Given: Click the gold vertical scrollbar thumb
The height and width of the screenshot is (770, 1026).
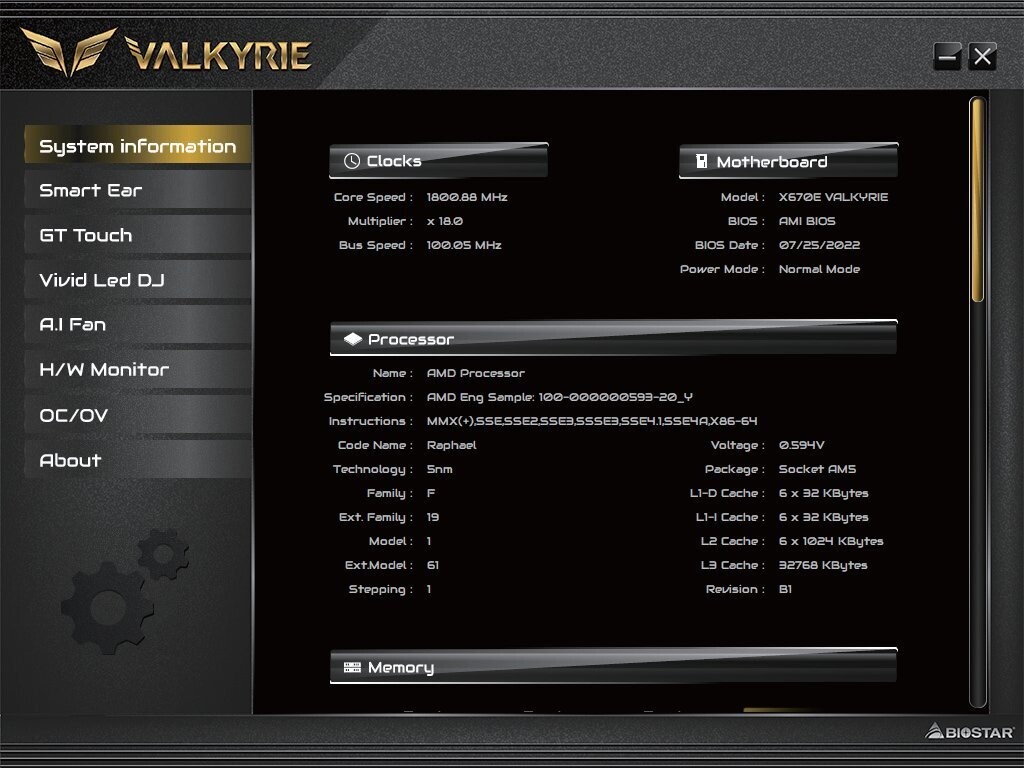Looking at the screenshot, I should [977, 198].
